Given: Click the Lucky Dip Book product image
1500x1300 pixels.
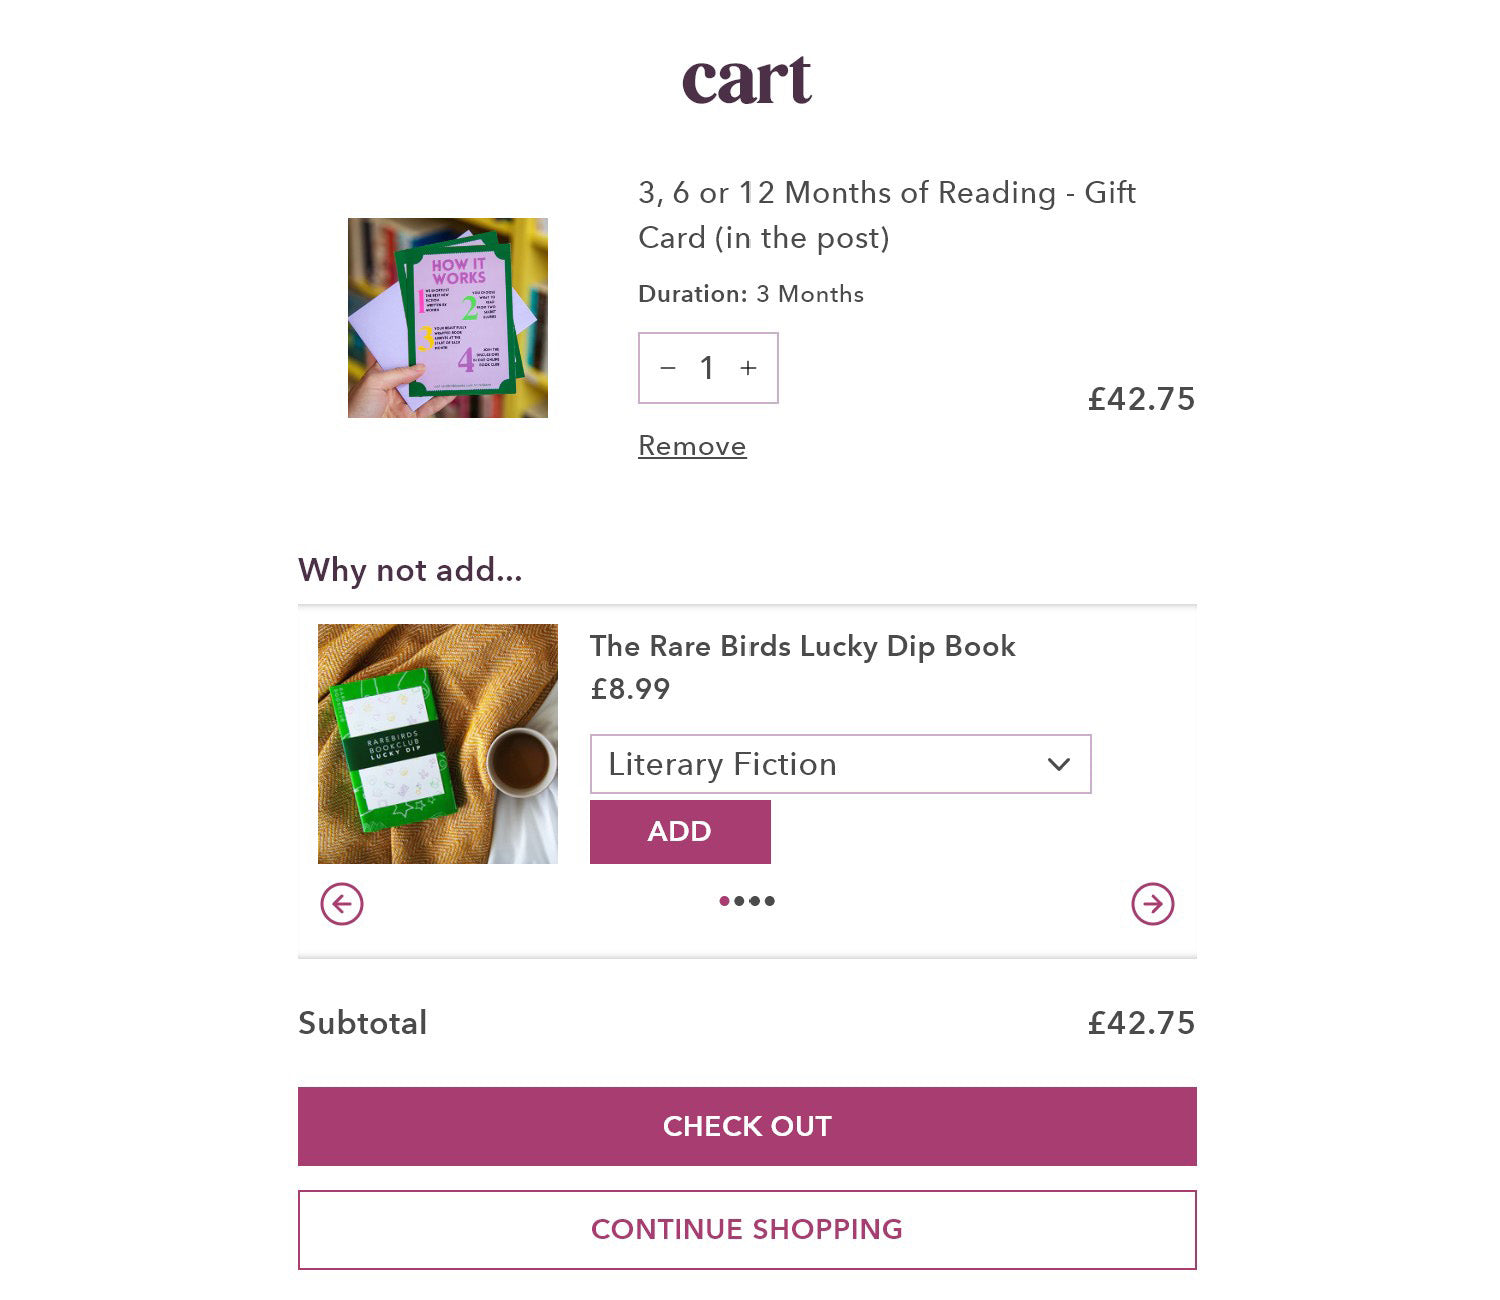Looking at the screenshot, I should pyautogui.click(x=438, y=744).
